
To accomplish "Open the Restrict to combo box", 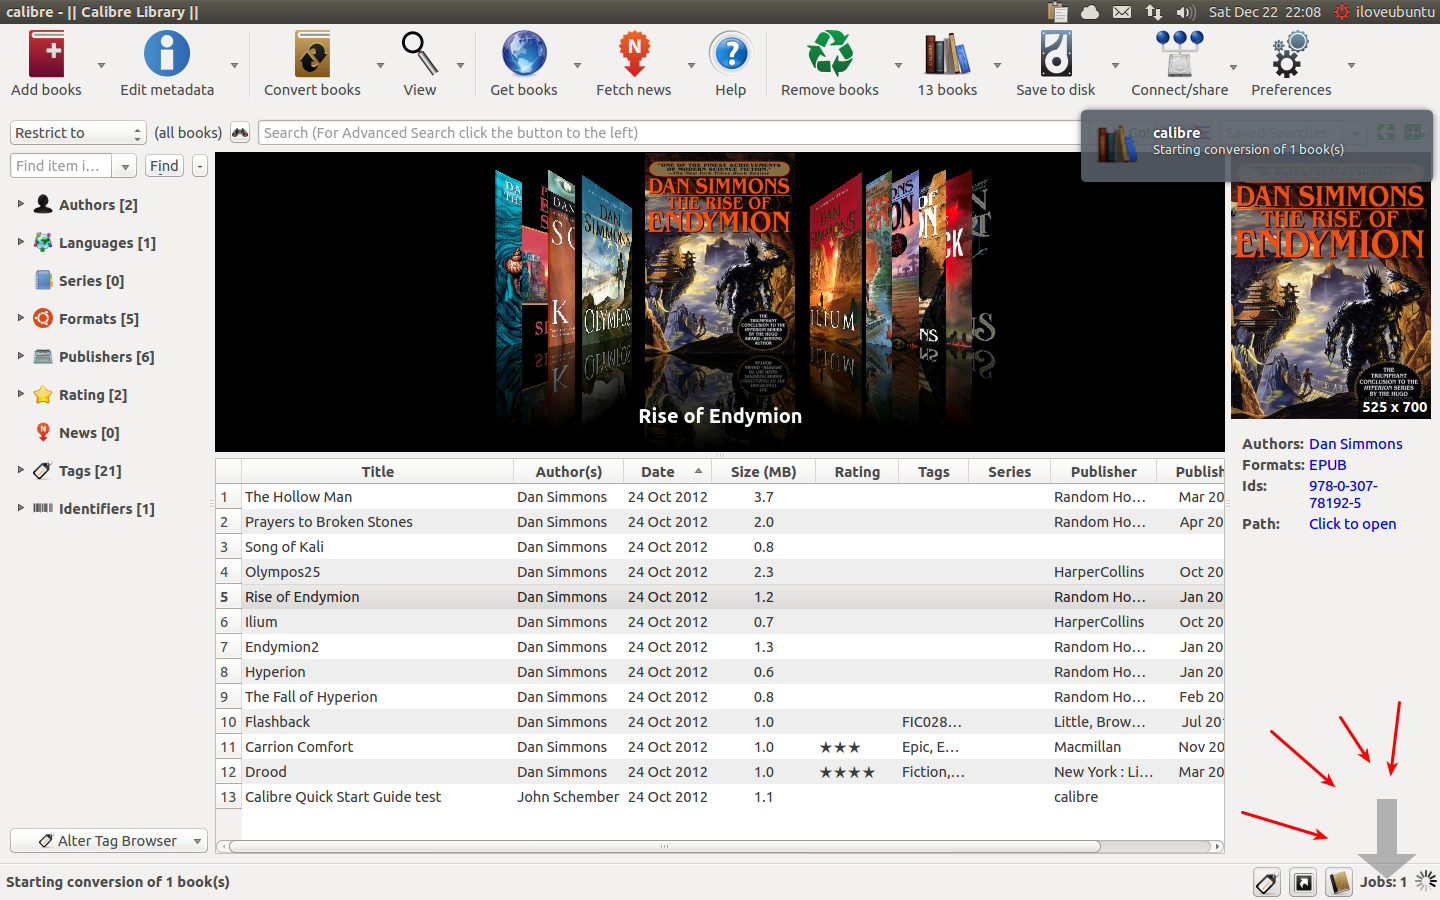I will [x=78, y=133].
